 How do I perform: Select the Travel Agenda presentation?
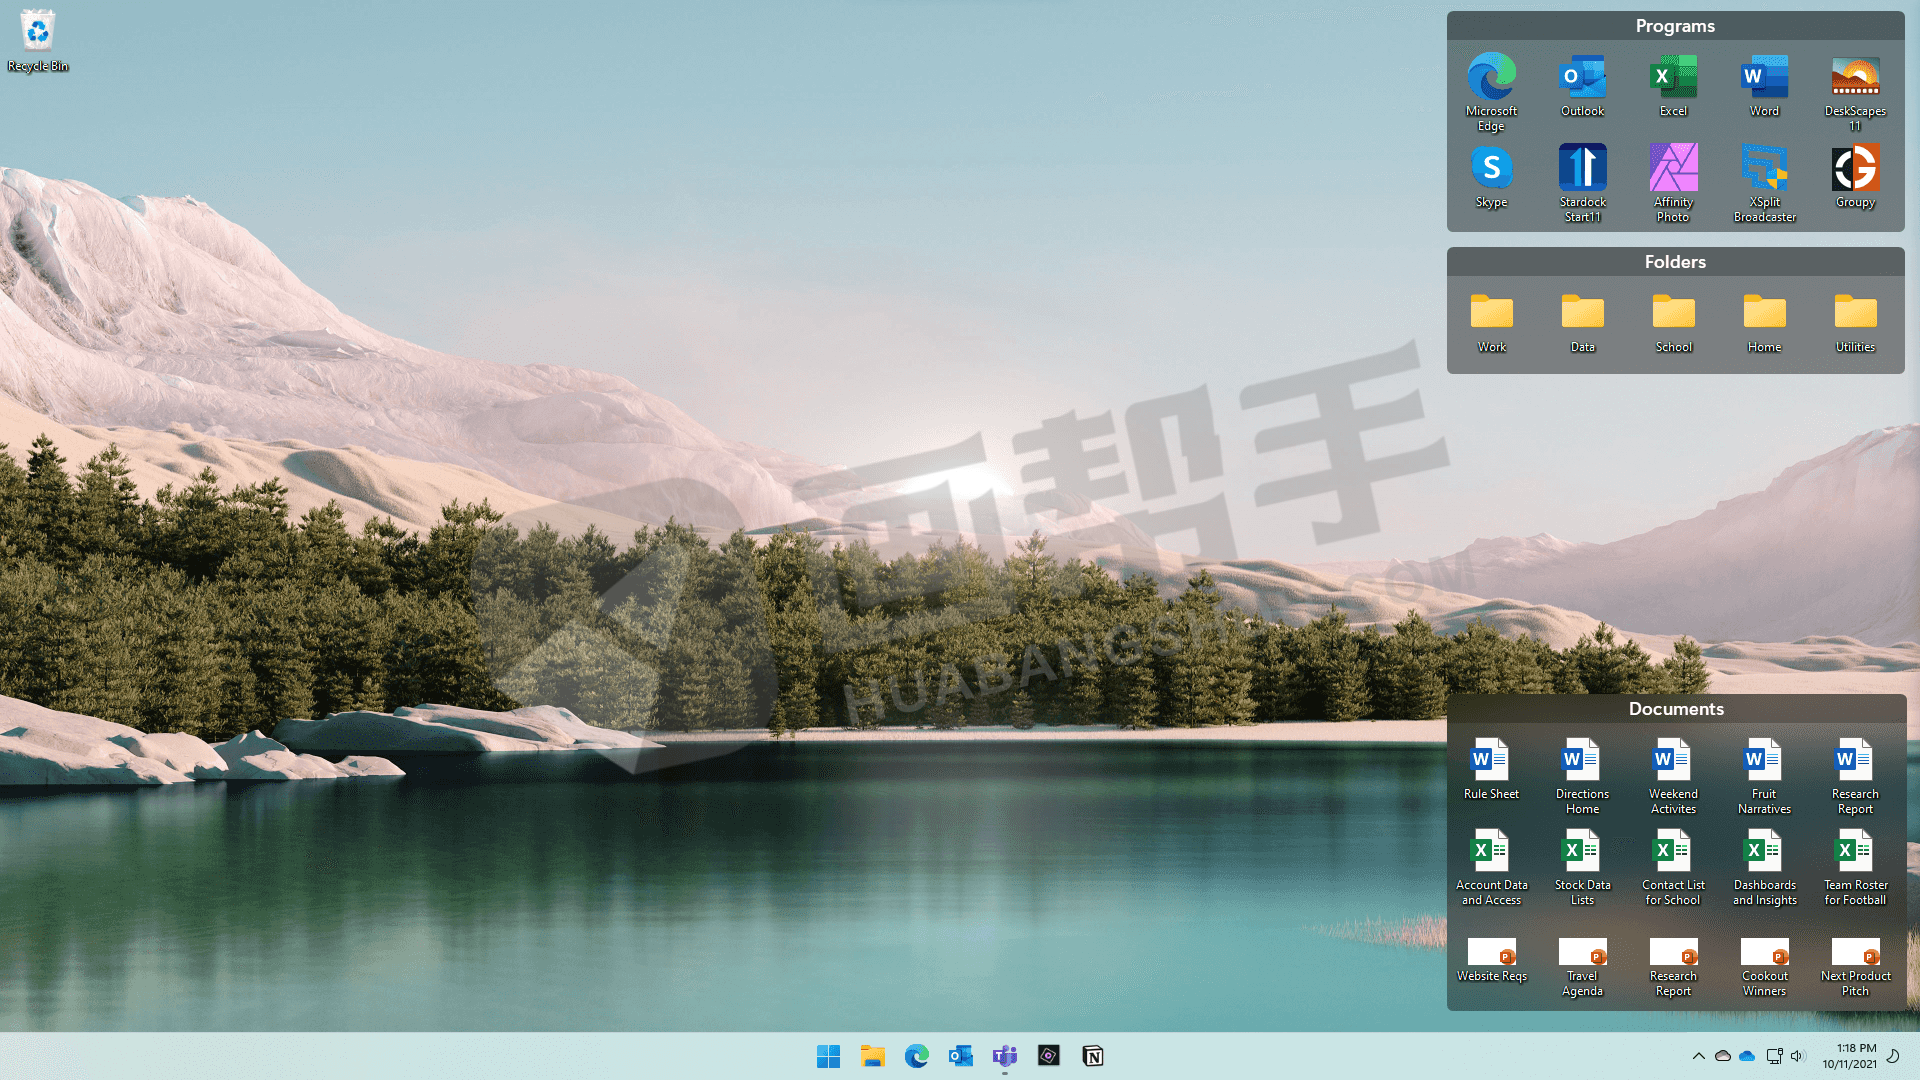1582,967
